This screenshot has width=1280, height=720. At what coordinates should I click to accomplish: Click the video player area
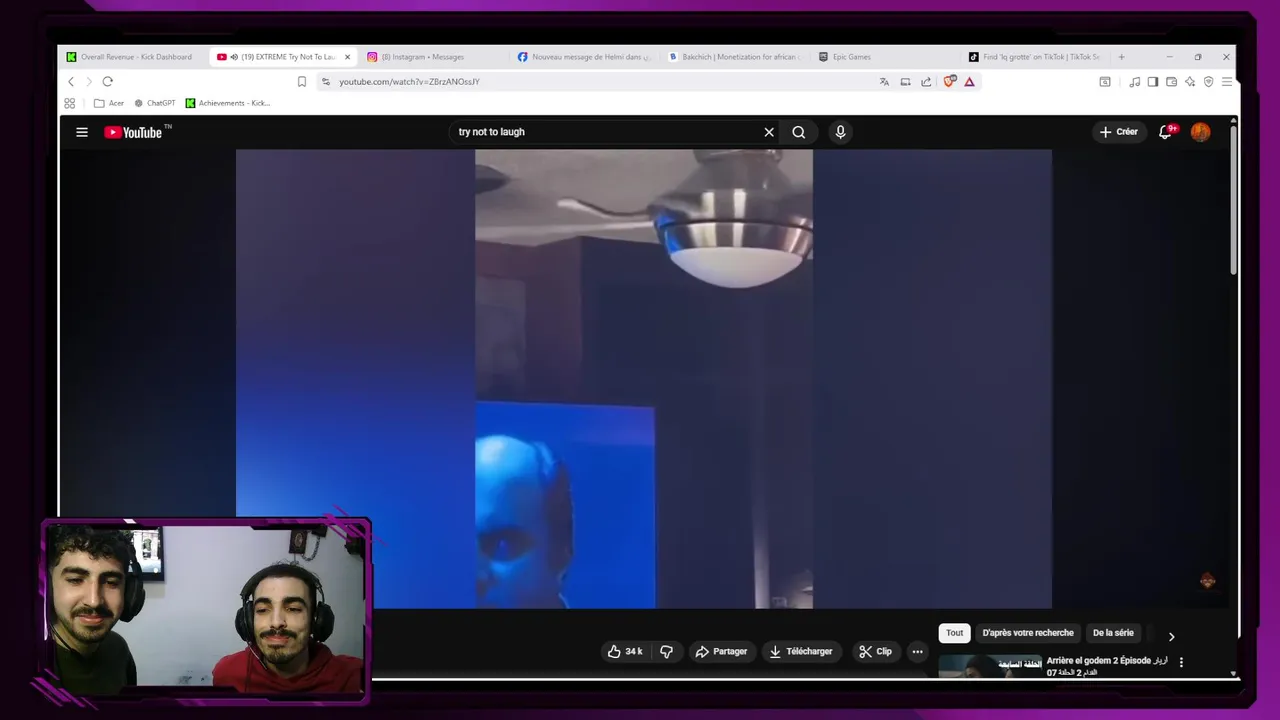(x=643, y=378)
